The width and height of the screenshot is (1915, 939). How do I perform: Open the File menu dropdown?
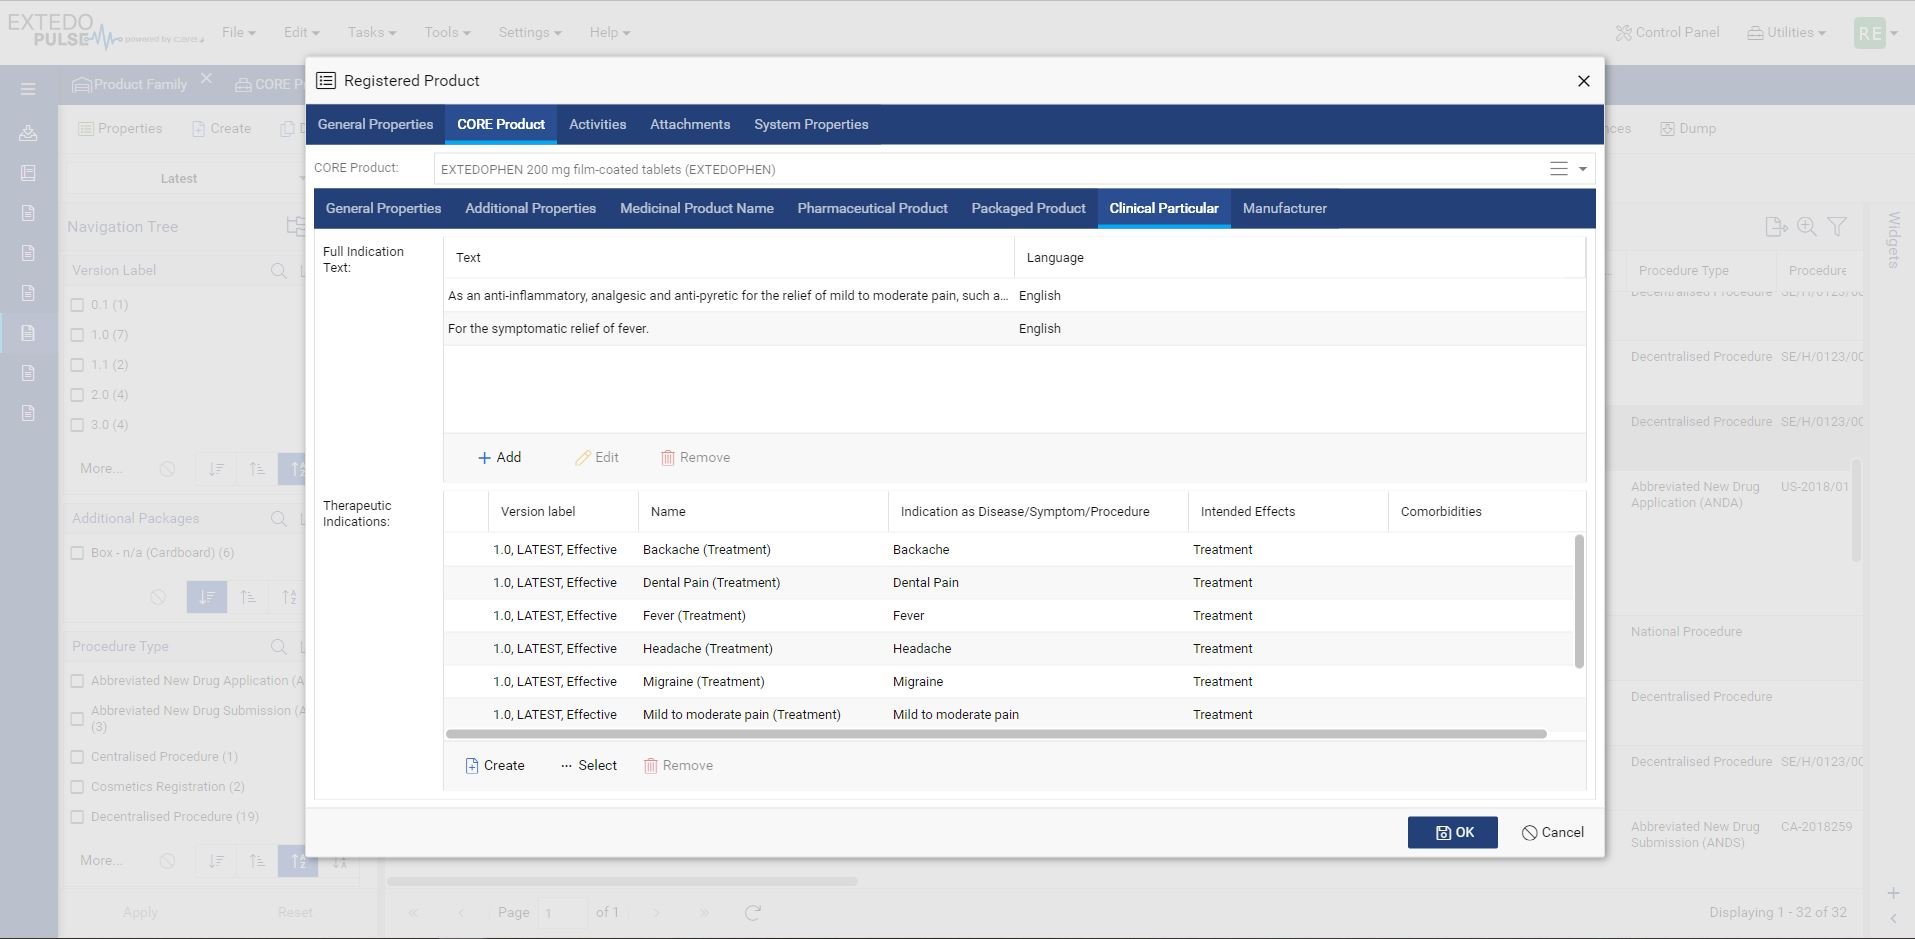pos(238,32)
